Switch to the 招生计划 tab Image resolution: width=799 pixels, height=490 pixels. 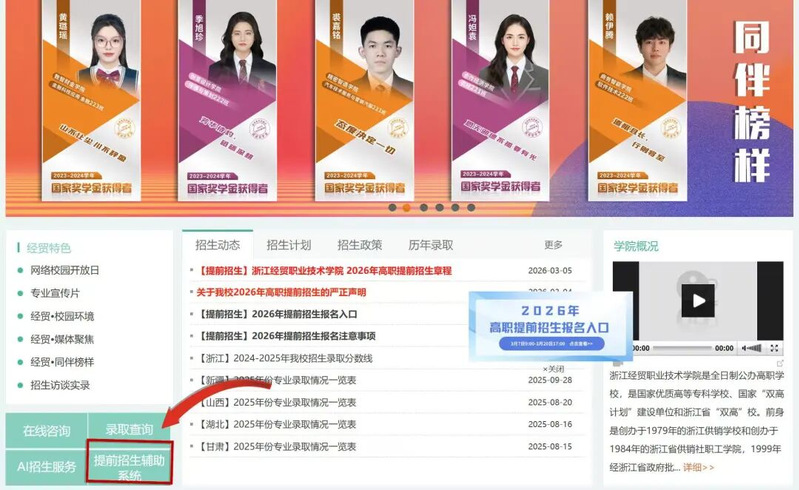288,245
